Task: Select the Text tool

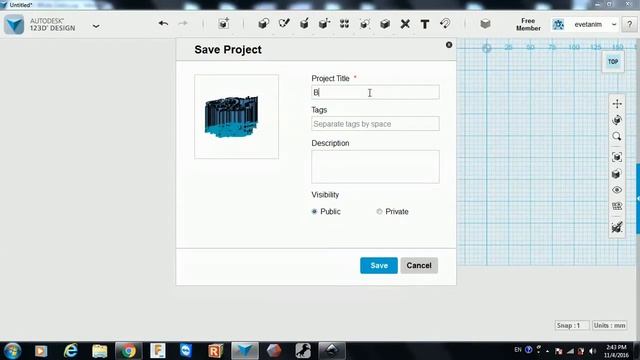Action: coord(425,24)
